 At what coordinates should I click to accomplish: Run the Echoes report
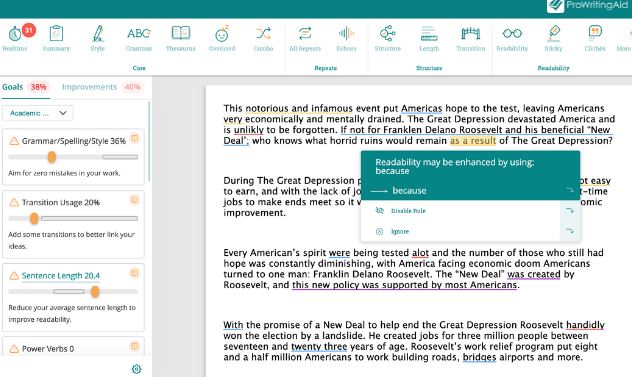[x=346, y=39]
